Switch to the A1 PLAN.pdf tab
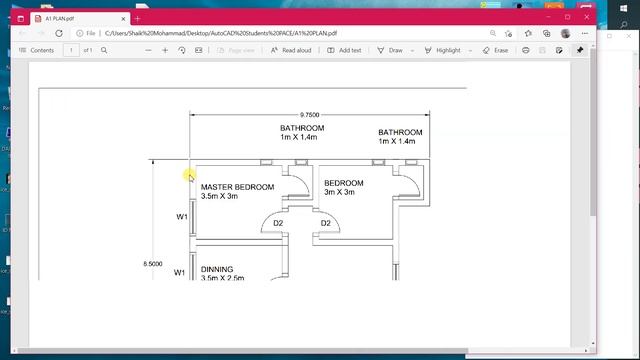Screen dimensions: 640x360 pyautogui.click(x=80, y=19)
